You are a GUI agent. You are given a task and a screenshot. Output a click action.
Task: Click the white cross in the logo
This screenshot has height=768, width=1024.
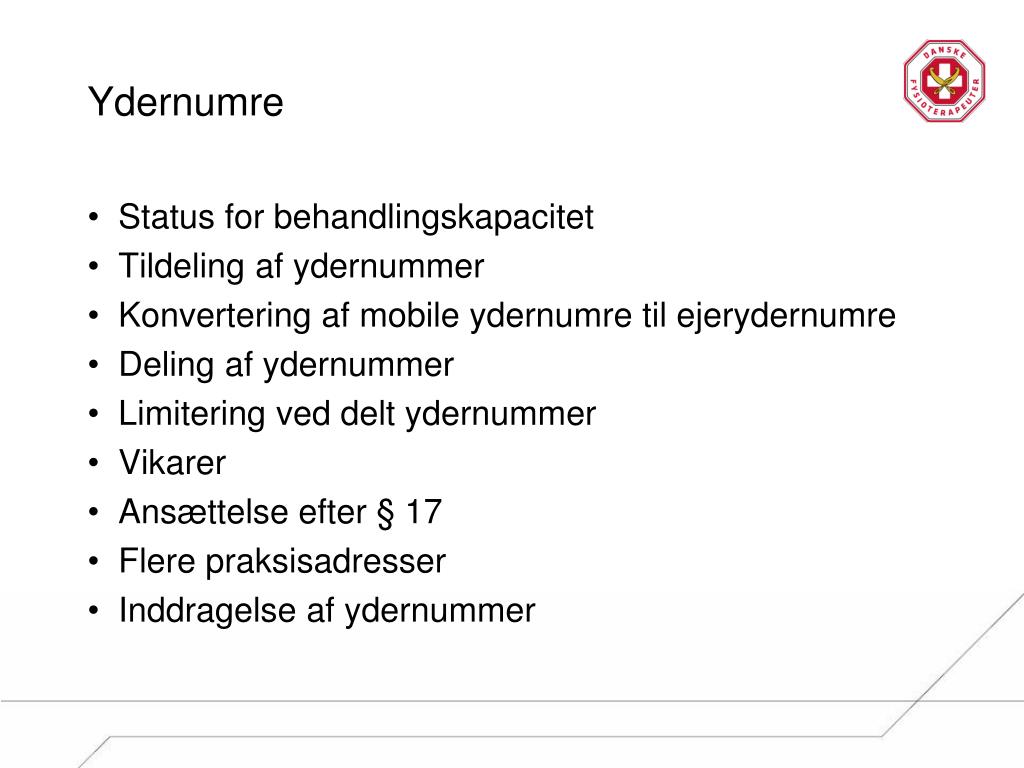[944, 81]
